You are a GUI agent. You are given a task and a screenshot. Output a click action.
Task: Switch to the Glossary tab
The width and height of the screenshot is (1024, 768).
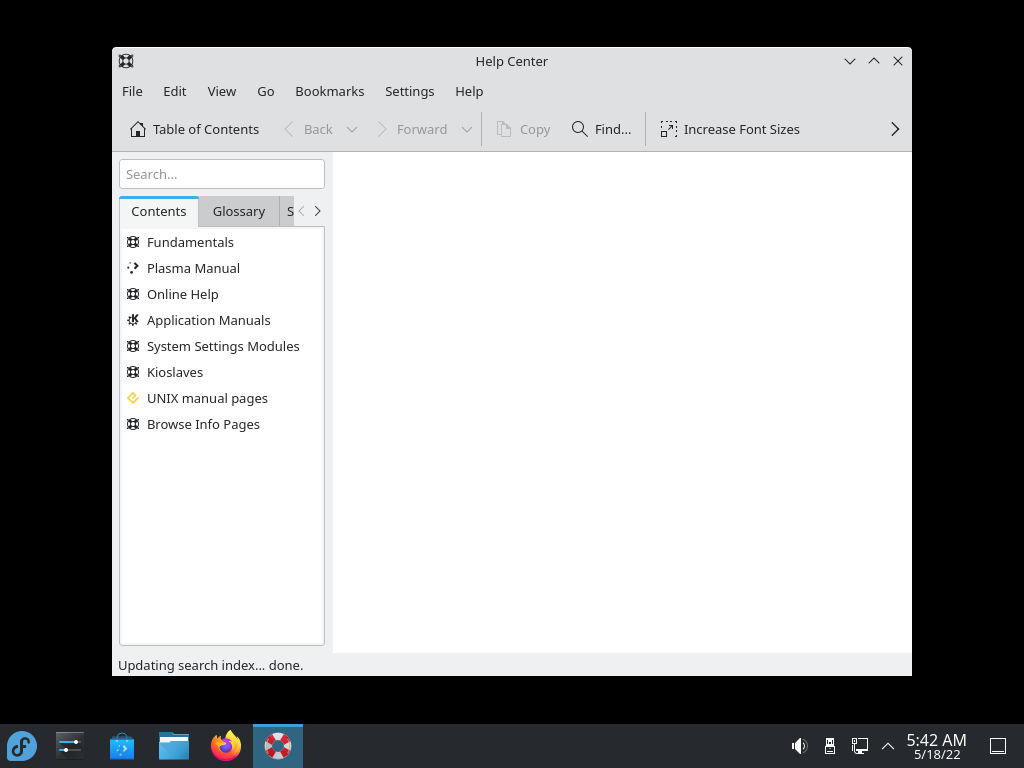pyautogui.click(x=238, y=212)
